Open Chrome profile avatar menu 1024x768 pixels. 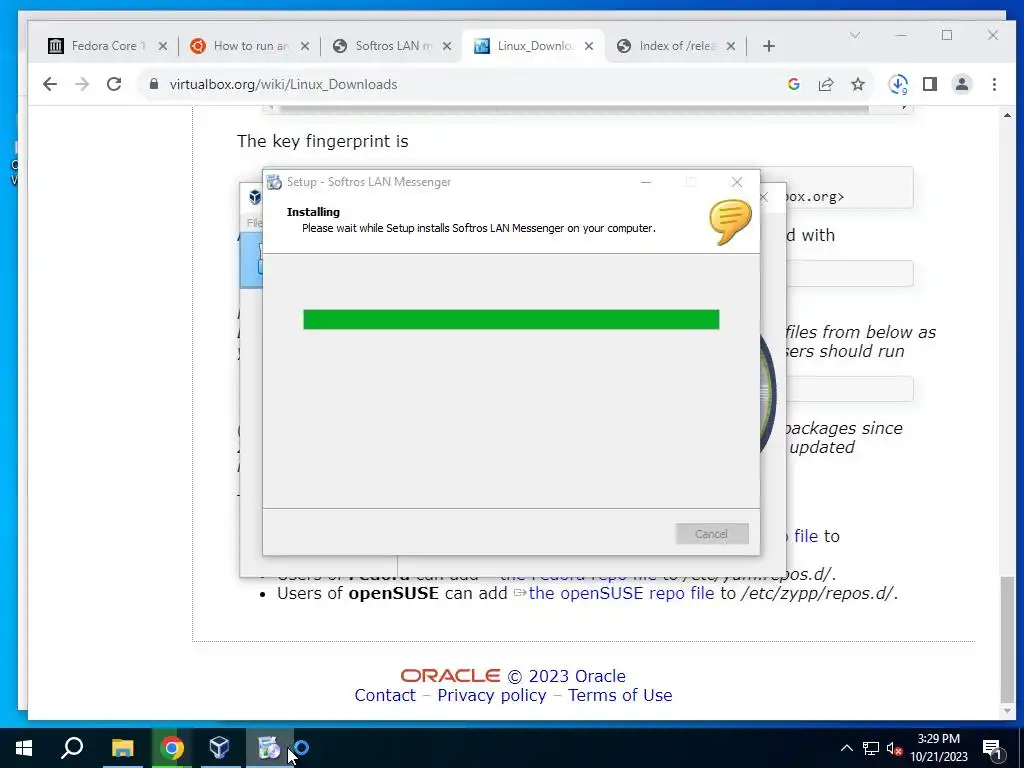(962, 84)
